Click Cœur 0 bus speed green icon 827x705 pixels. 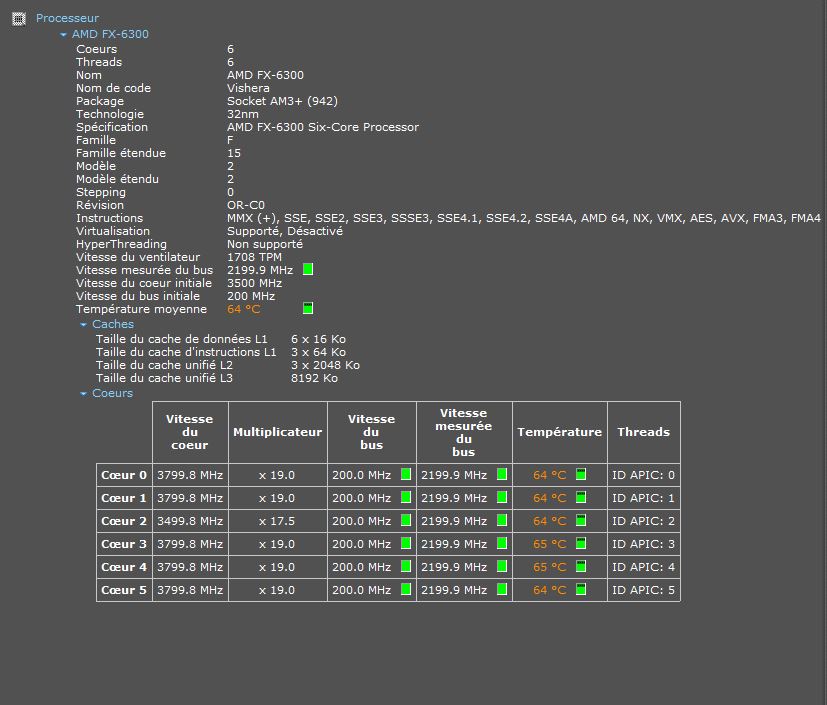(x=406, y=475)
